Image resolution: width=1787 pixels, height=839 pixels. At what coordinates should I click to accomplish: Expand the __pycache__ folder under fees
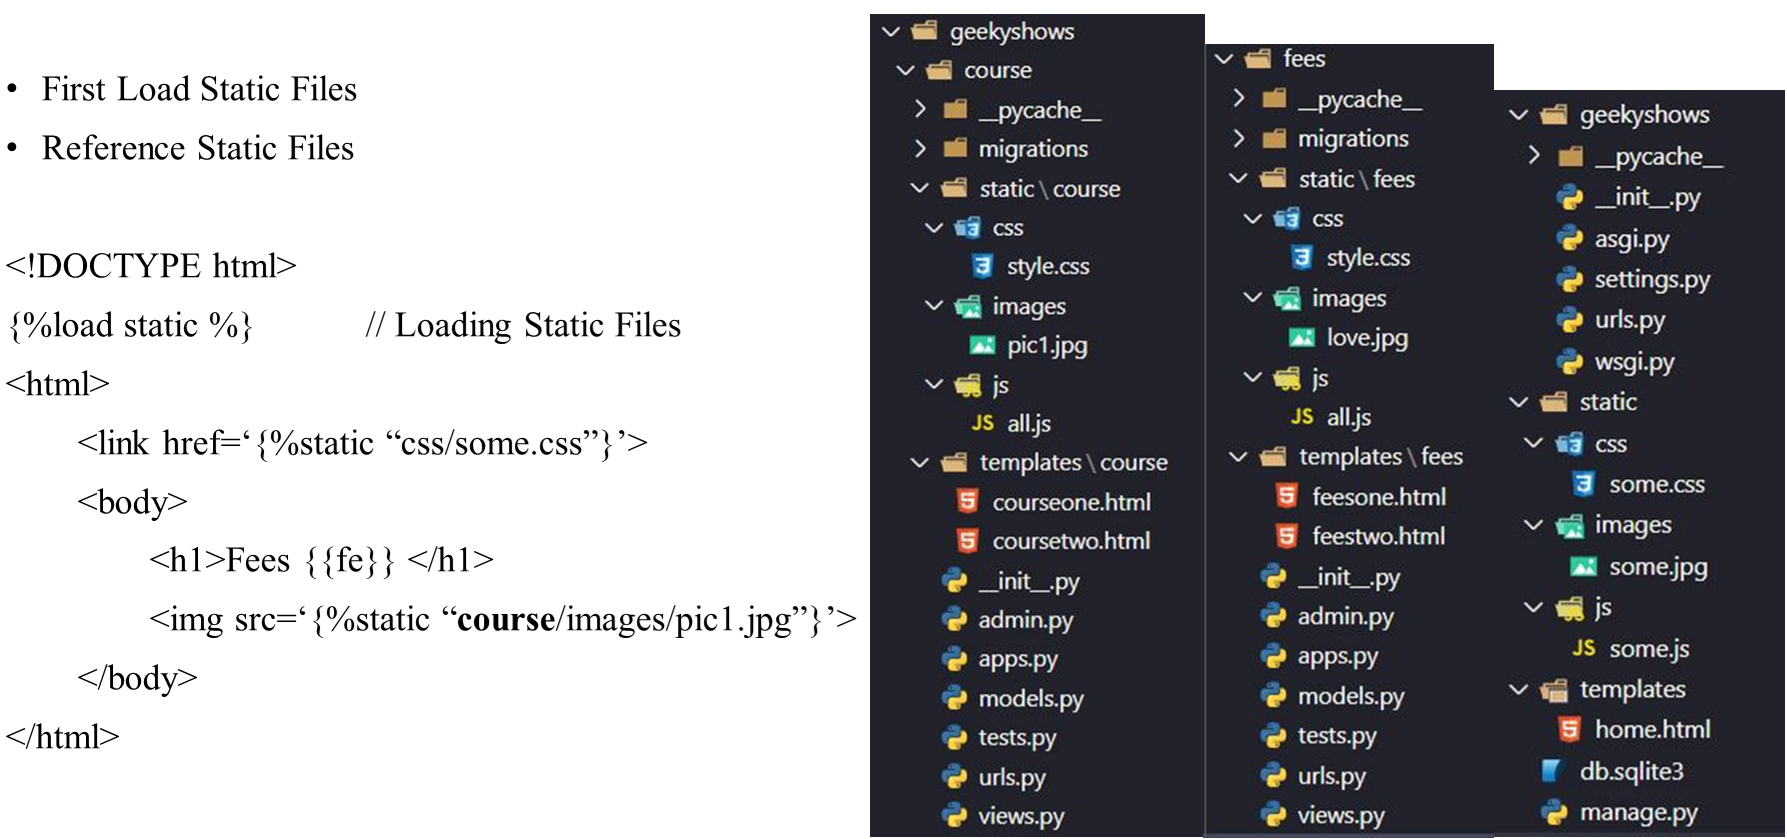click(1240, 99)
